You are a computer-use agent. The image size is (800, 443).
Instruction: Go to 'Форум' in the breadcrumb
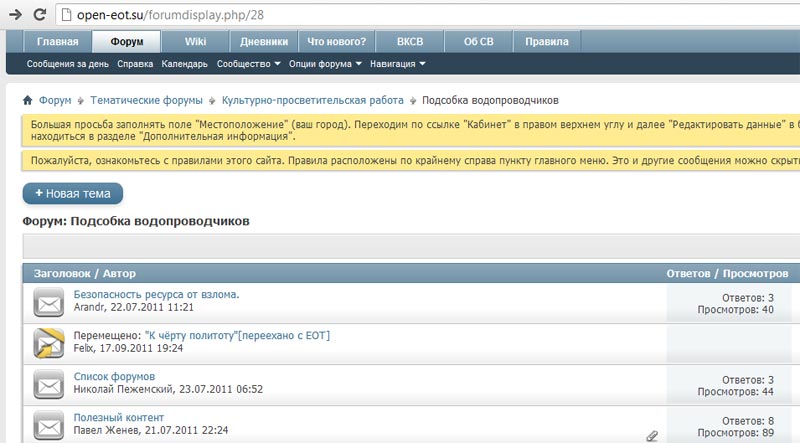(55, 100)
